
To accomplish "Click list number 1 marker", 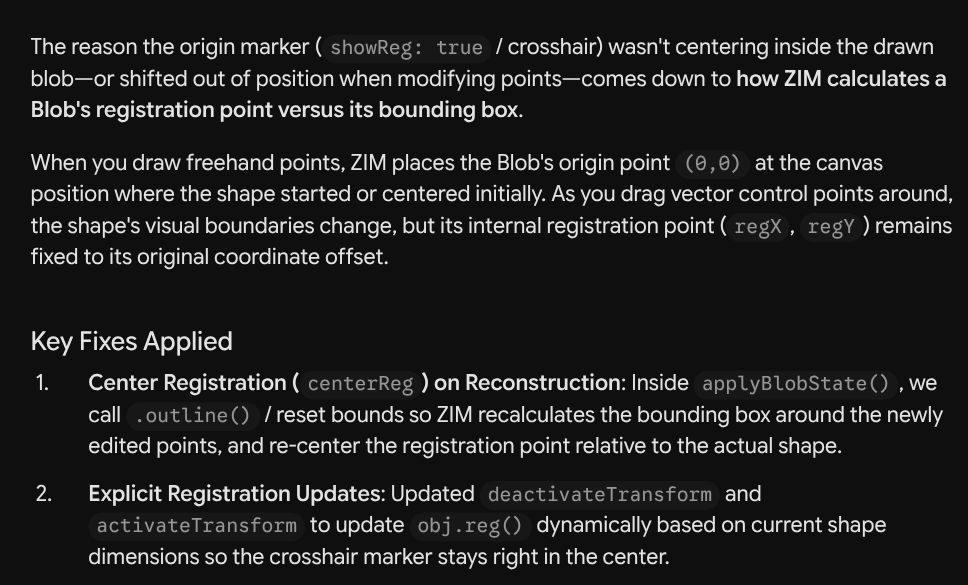I will [x=42, y=383].
